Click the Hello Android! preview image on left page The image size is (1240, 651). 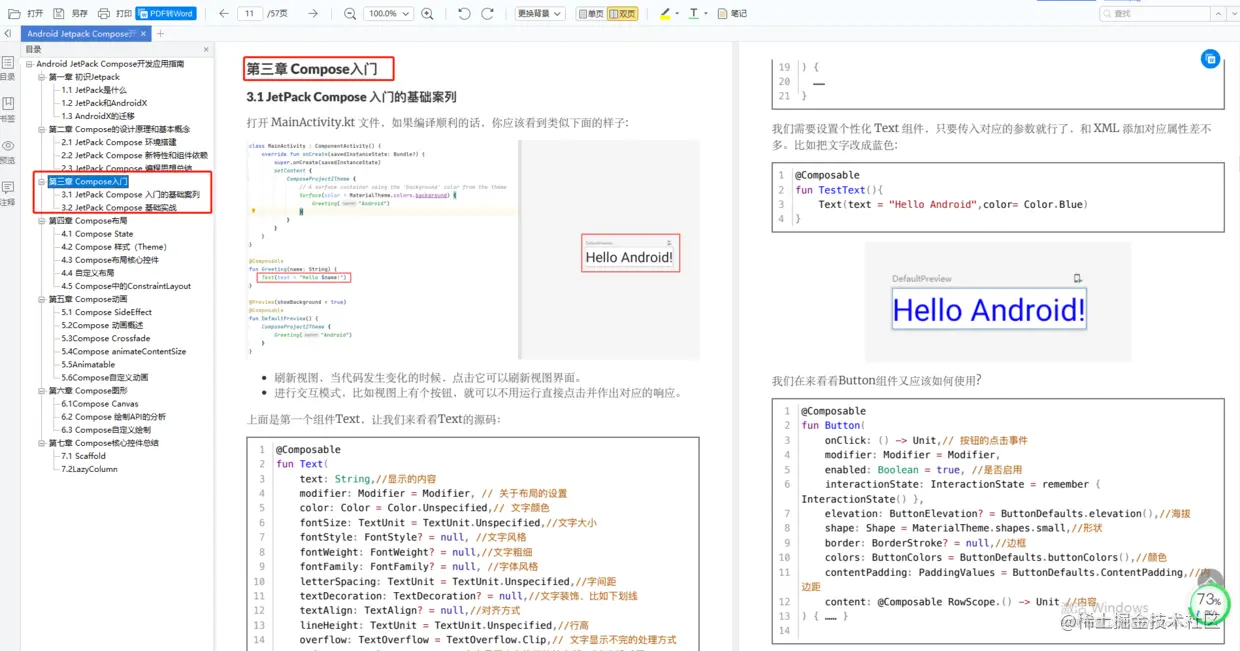point(630,254)
